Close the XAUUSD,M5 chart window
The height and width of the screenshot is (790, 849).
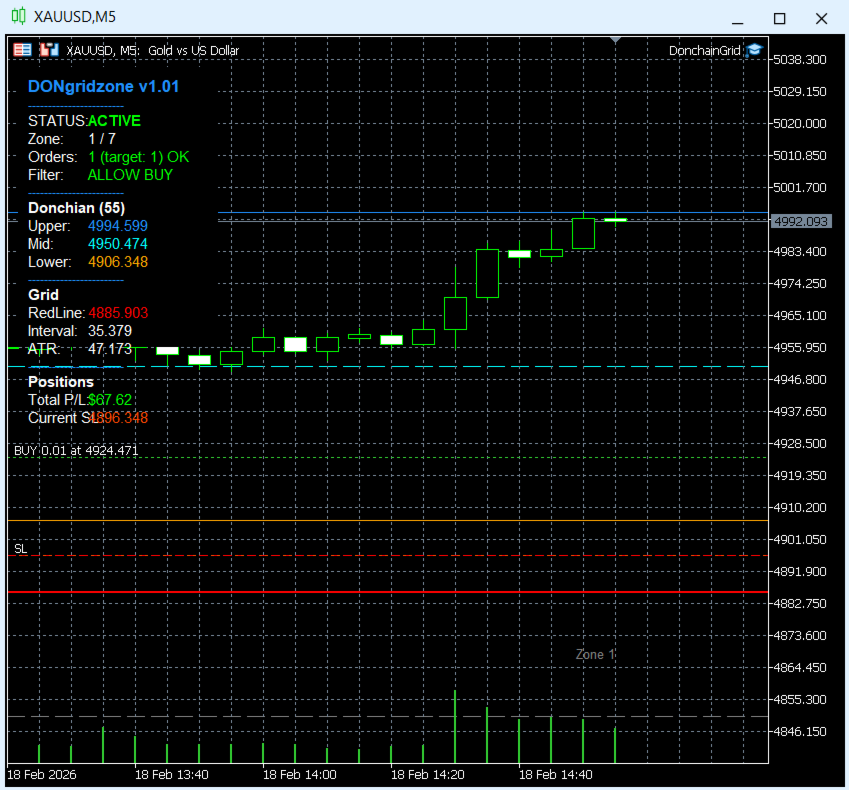(x=821, y=19)
